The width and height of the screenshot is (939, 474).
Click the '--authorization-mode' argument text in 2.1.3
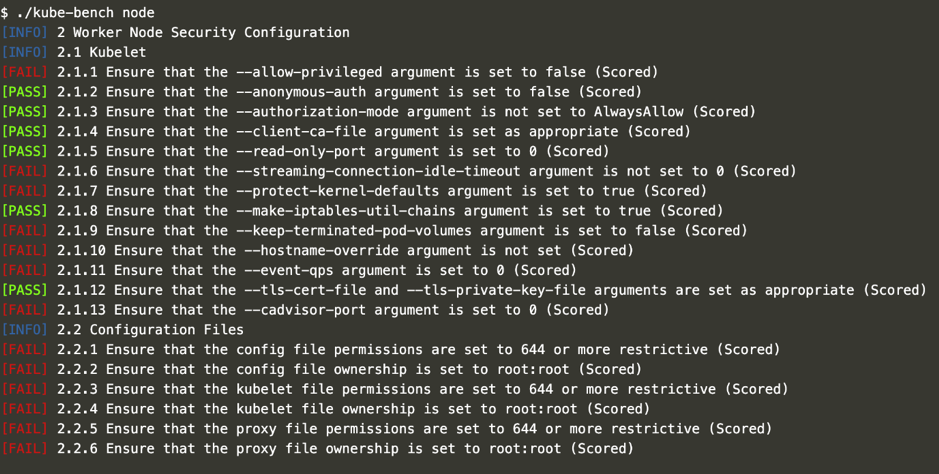[318, 112]
